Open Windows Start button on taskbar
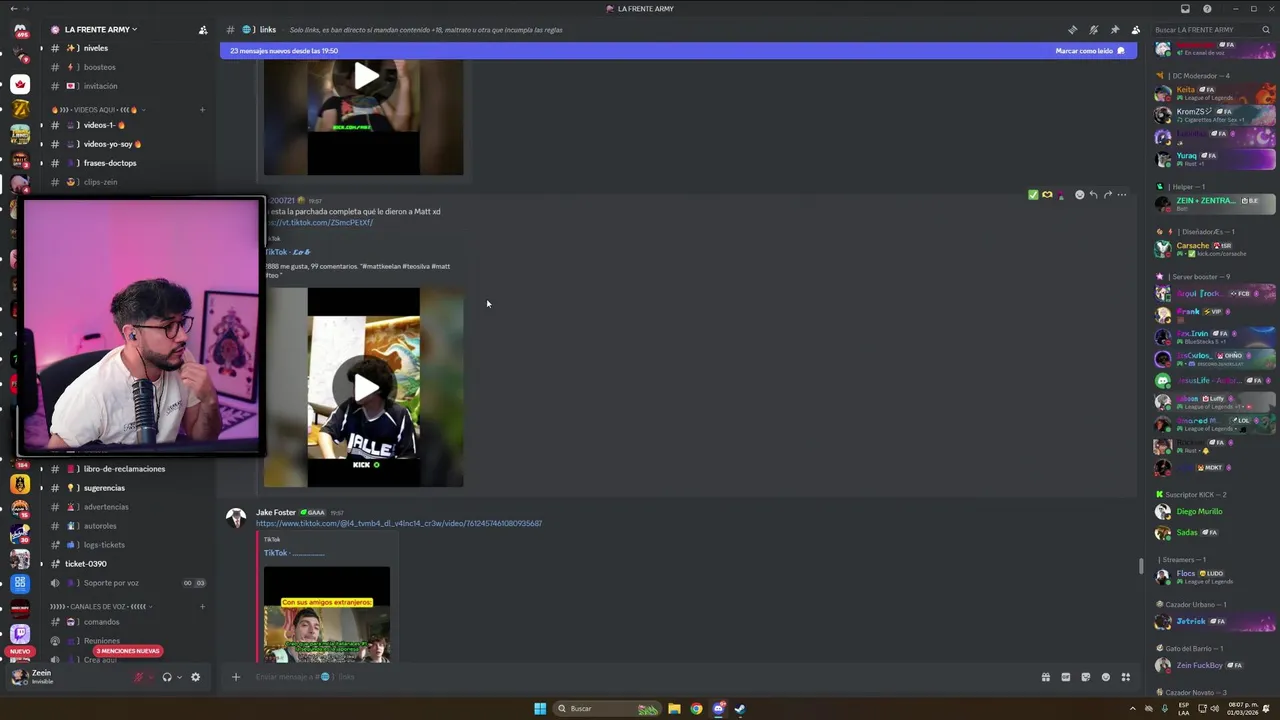1280x720 pixels. 540,709
